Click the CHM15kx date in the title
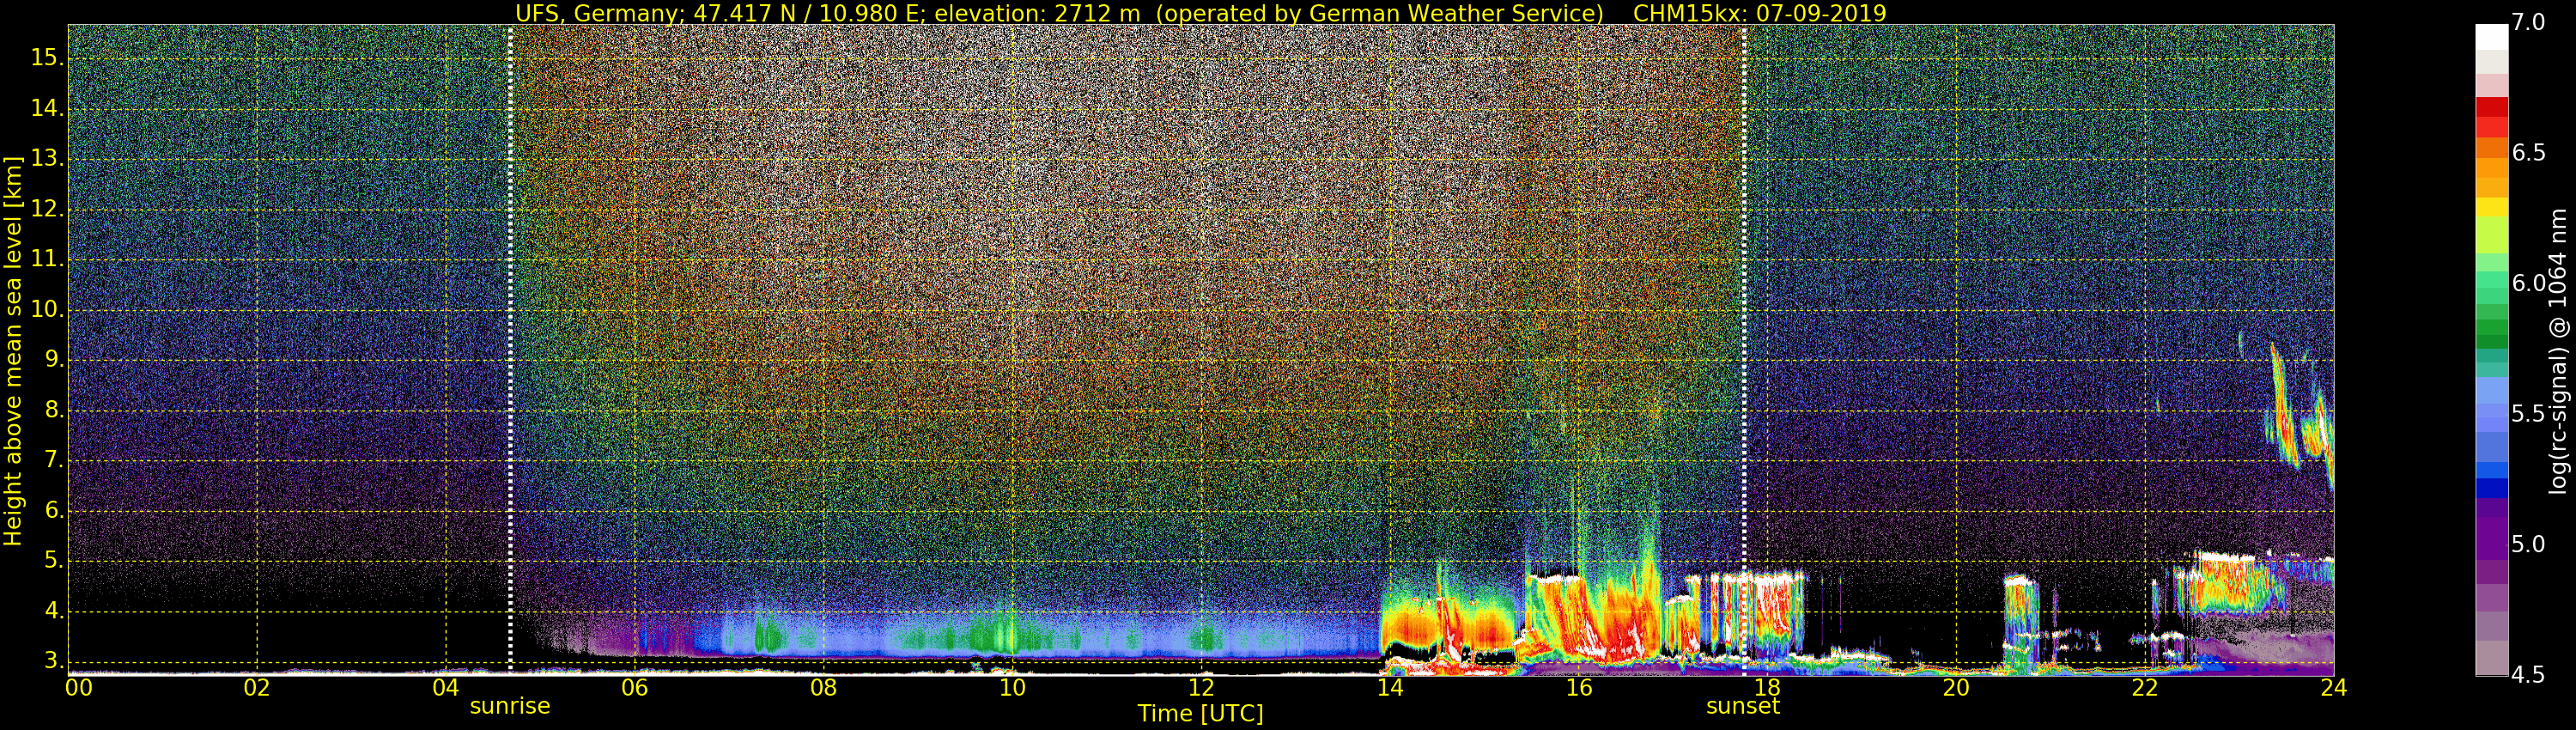Image resolution: width=2576 pixels, height=730 pixels. [x=1759, y=13]
